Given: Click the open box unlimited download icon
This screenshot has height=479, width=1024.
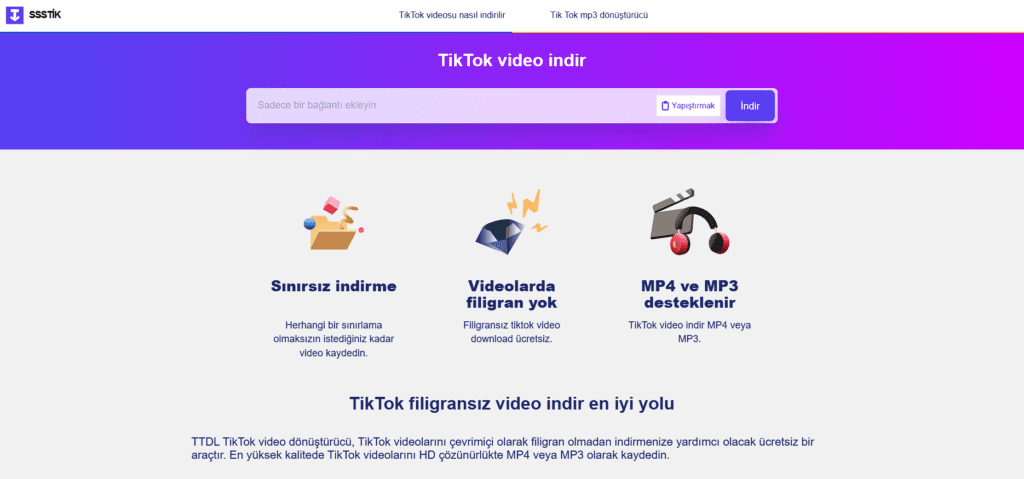Looking at the screenshot, I should point(333,224).
